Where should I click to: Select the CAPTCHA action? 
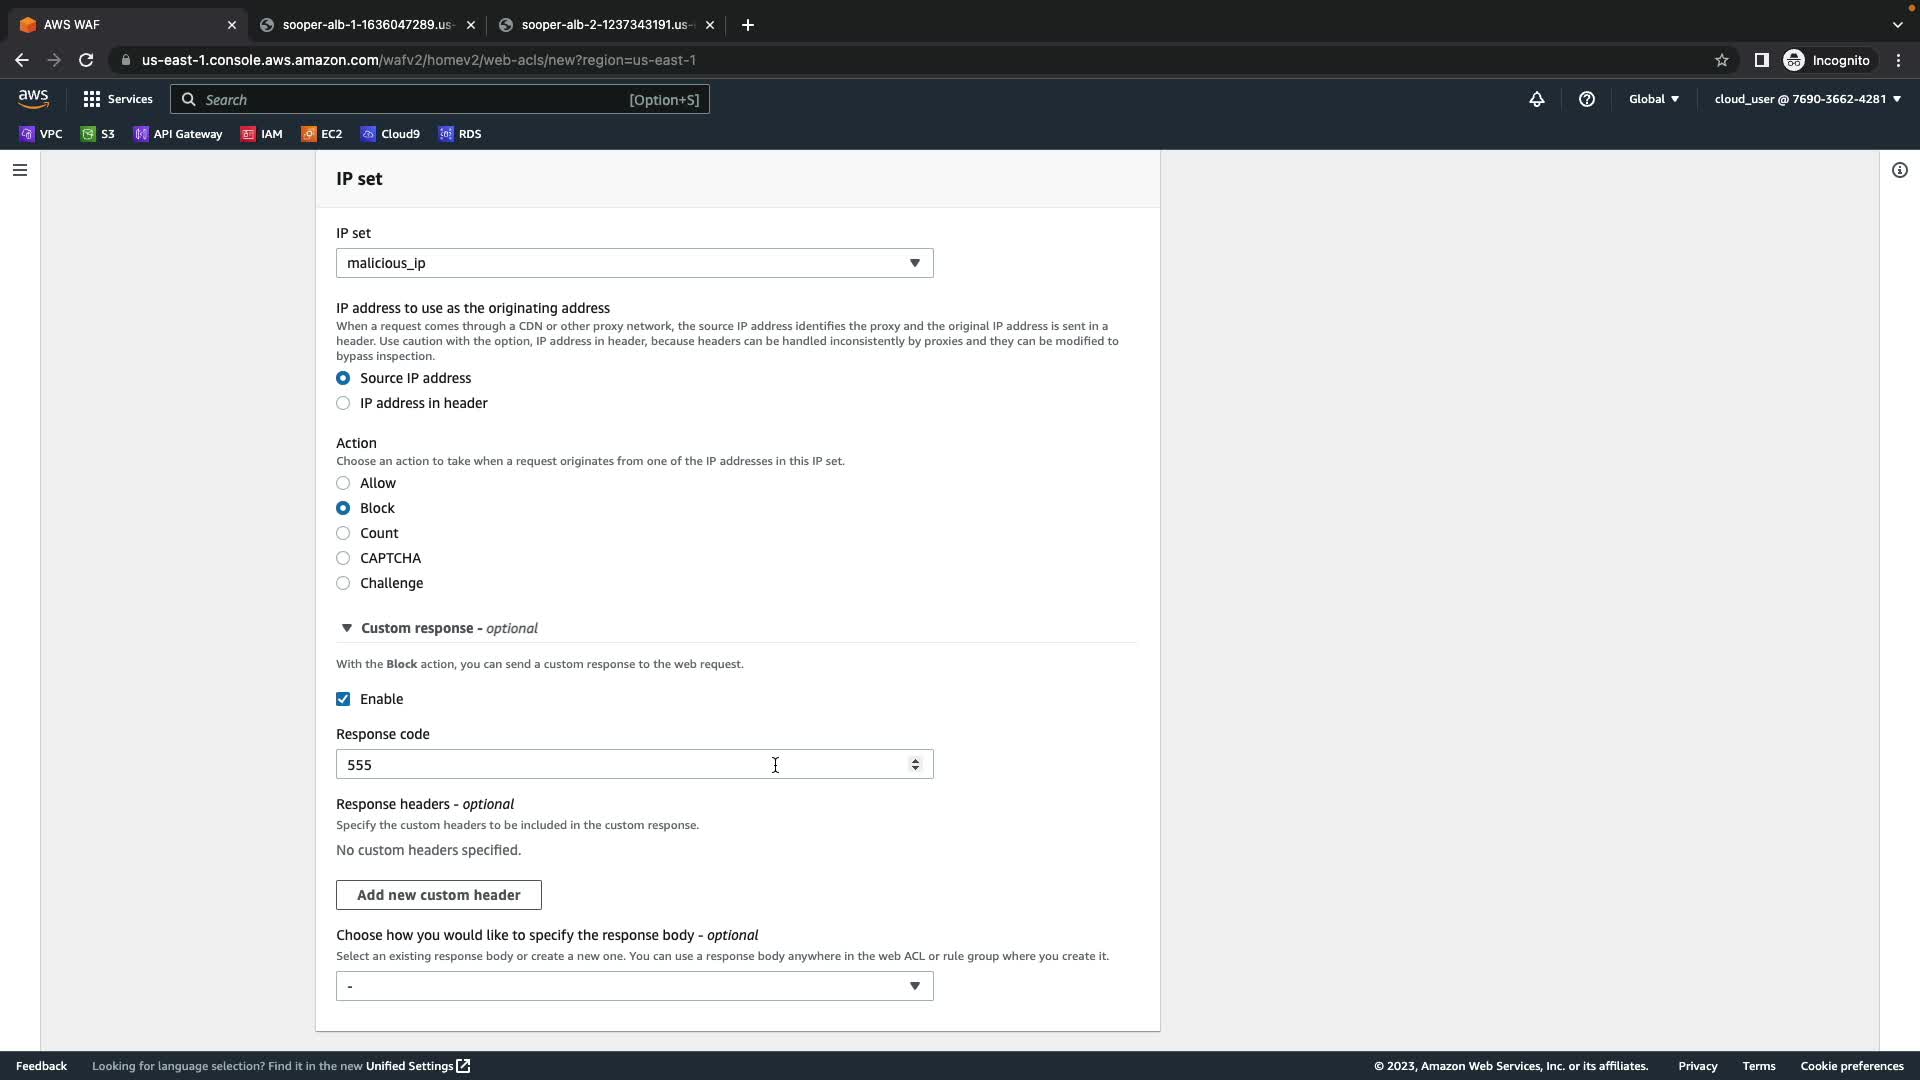[343, 558]
